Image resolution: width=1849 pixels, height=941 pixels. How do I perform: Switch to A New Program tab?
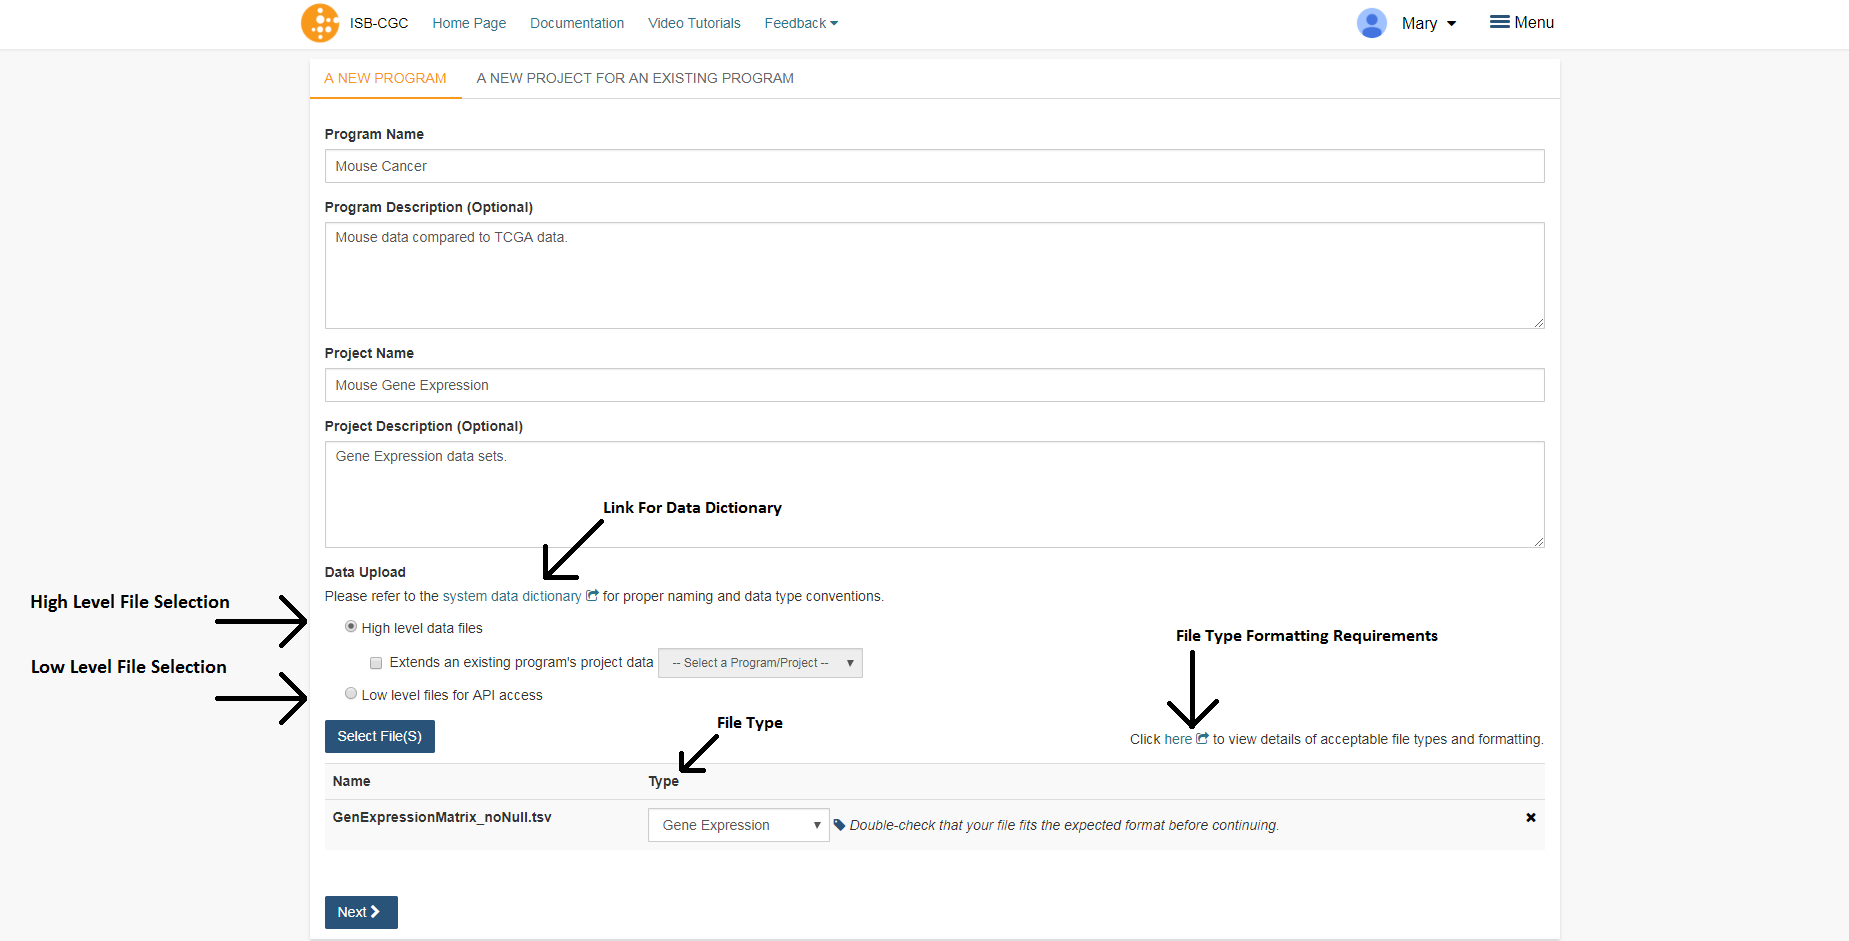(x=385, y=78)
